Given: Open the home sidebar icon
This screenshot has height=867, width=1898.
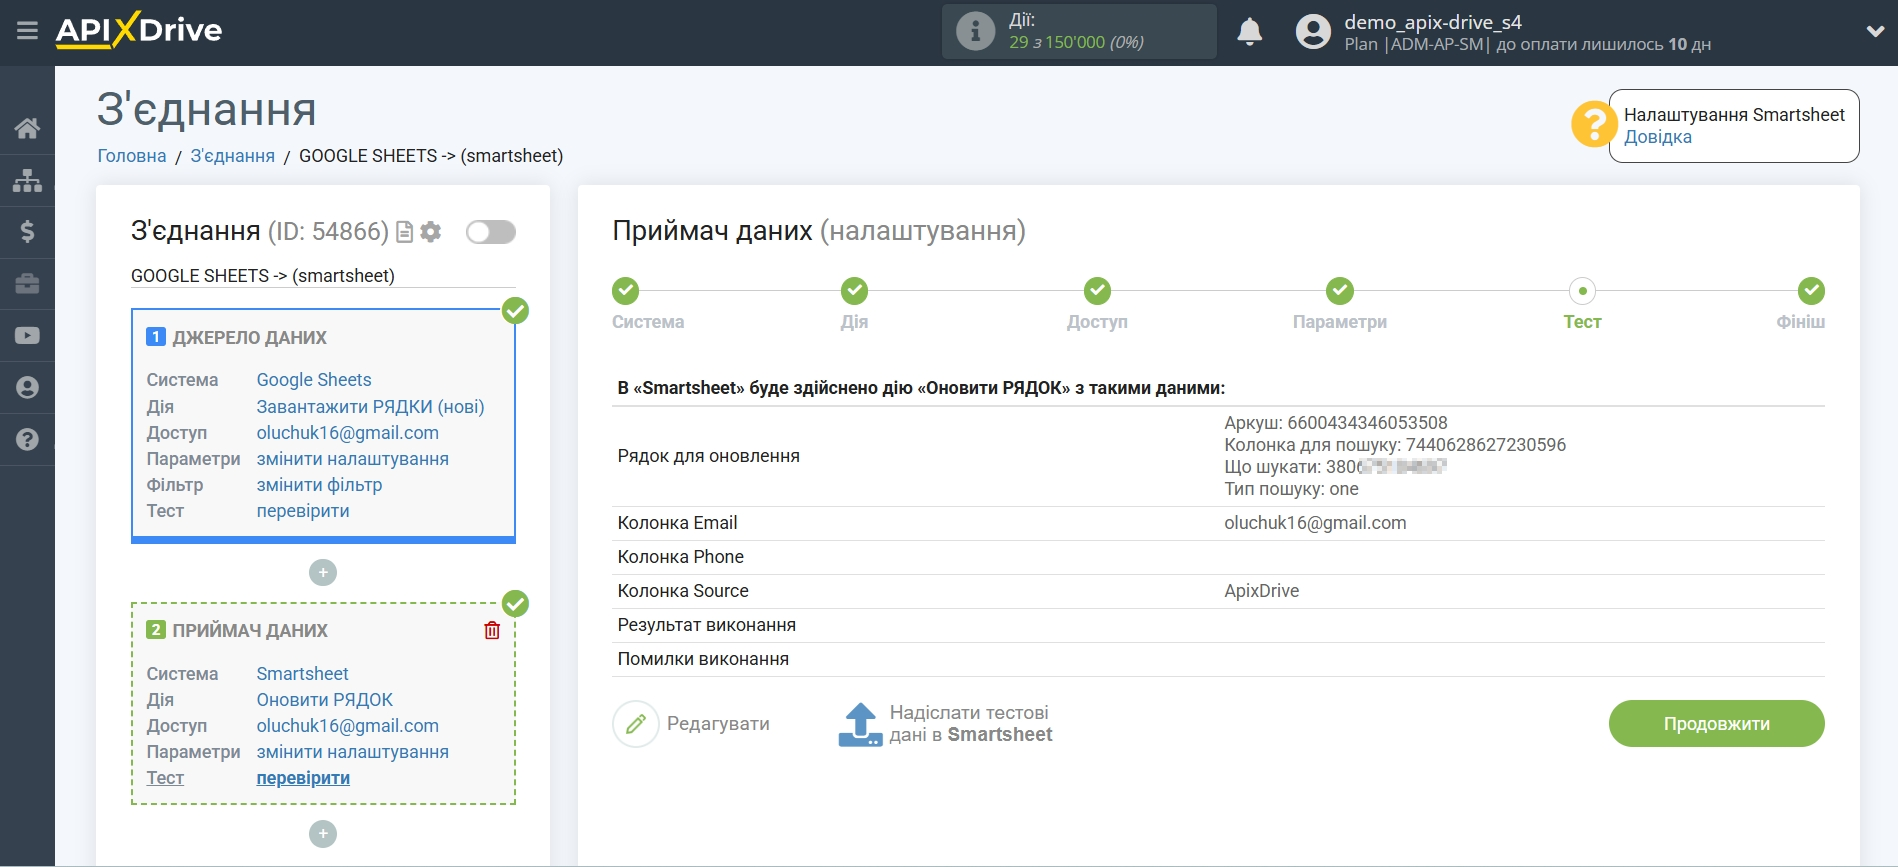Looking at the screenshot, I should (27, 128).
